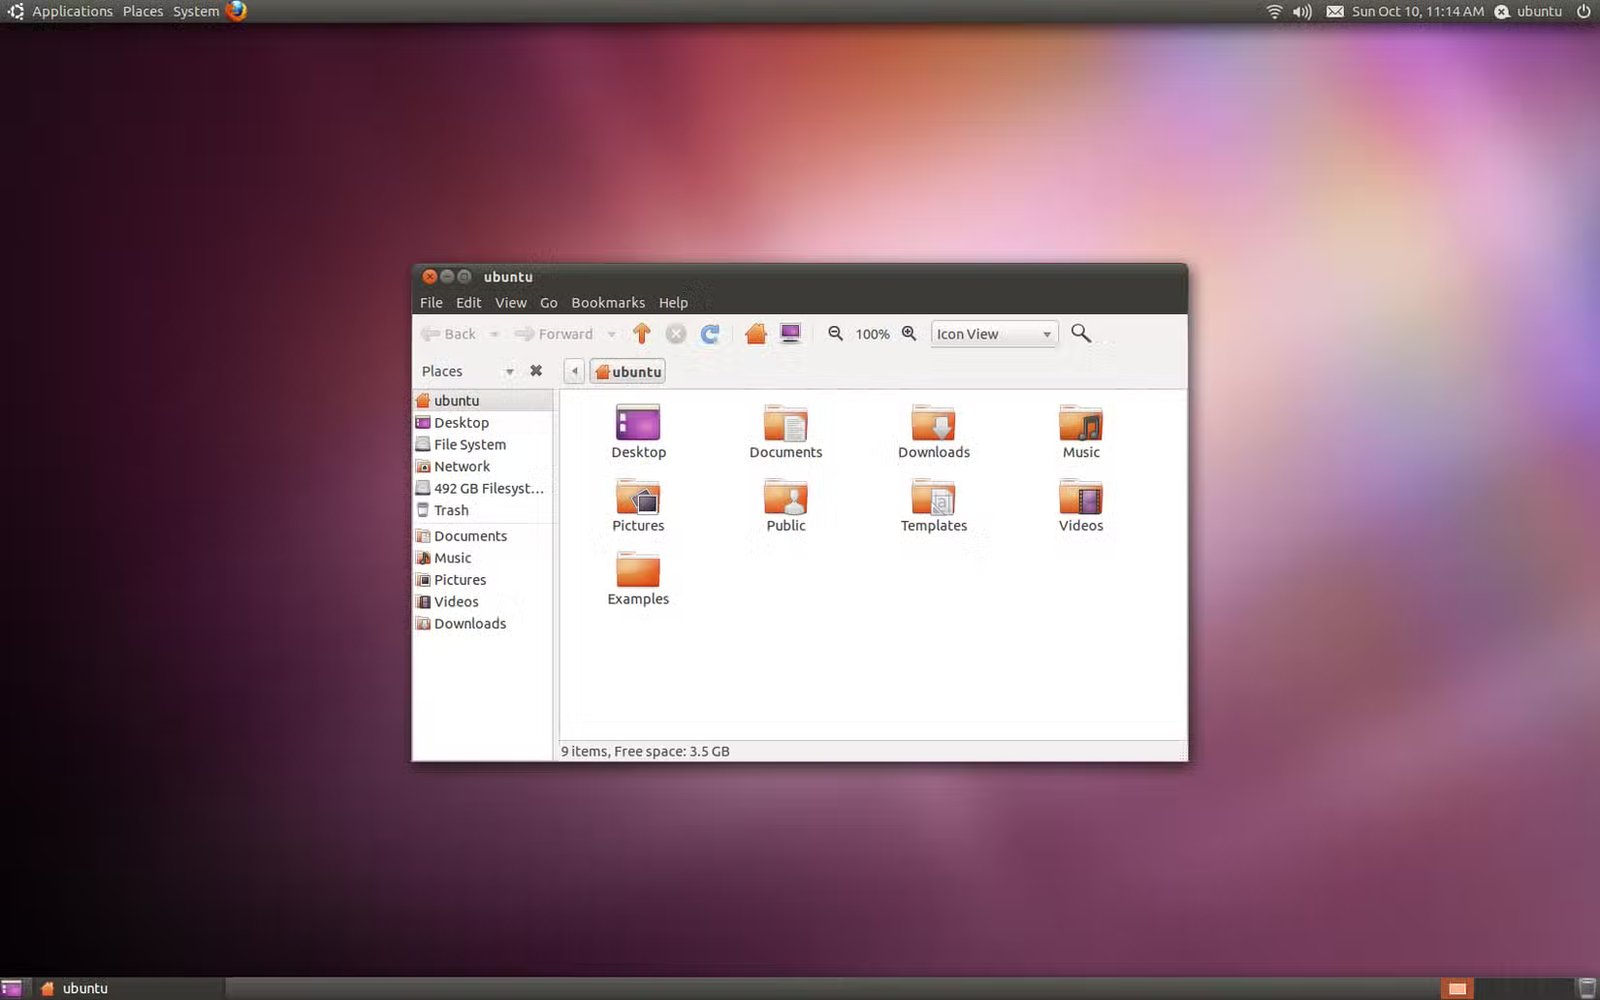Click the volume icon in the panel

[1302, 11]
